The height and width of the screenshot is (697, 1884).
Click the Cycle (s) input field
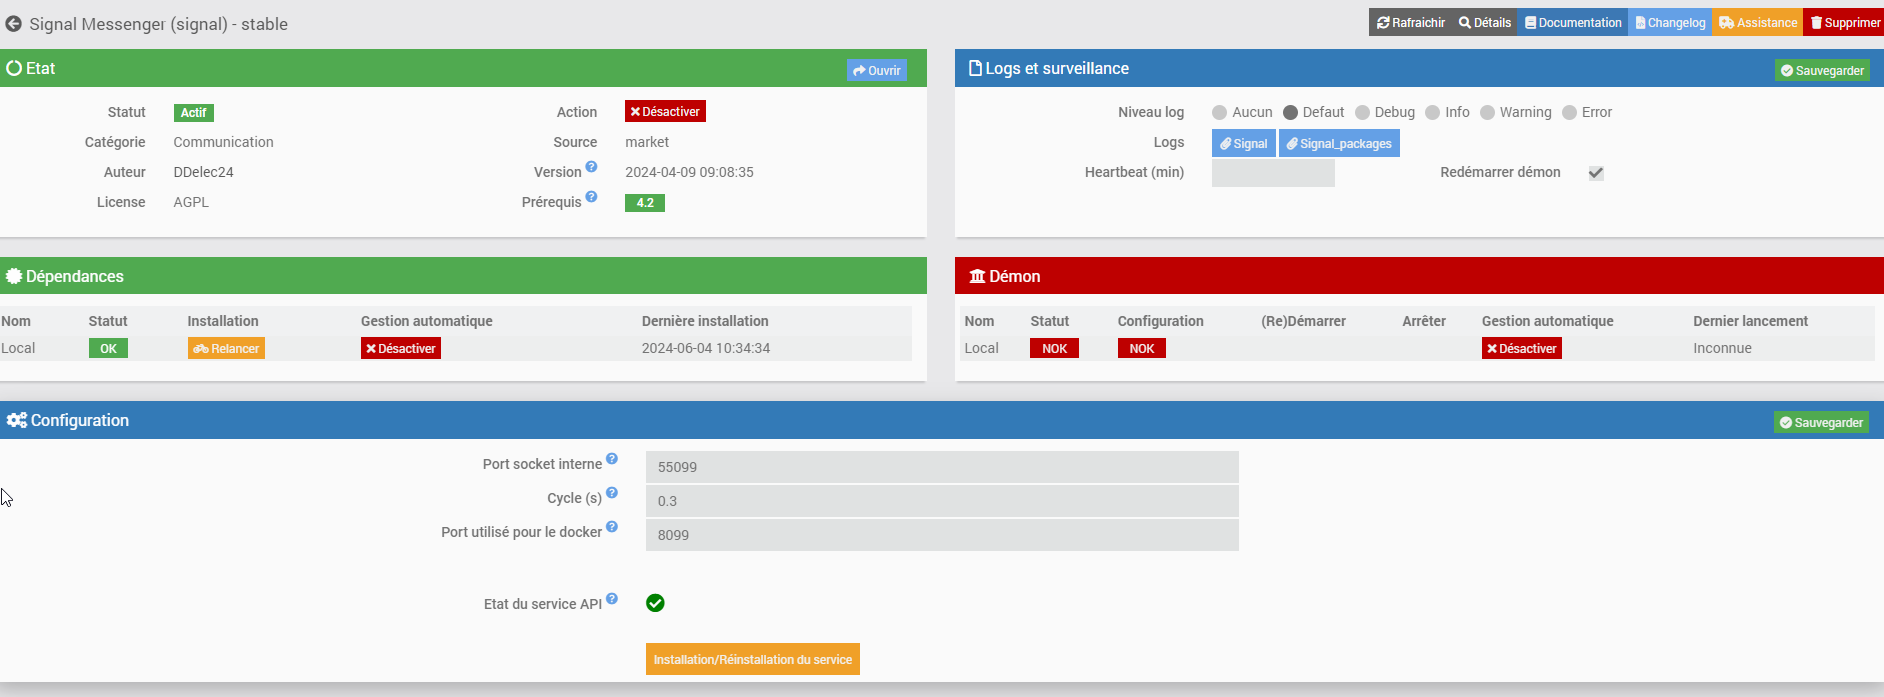click(942, 501)
